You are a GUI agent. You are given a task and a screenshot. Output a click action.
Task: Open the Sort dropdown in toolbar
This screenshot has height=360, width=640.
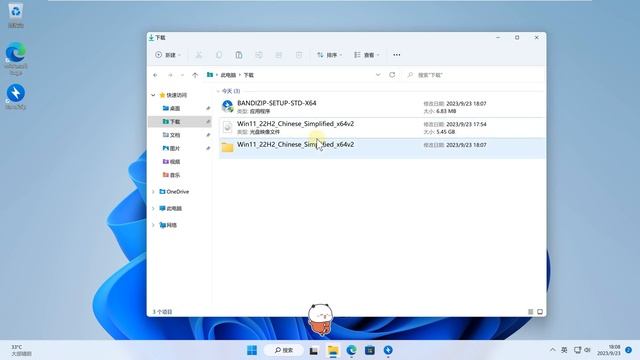tap(329, 55)
